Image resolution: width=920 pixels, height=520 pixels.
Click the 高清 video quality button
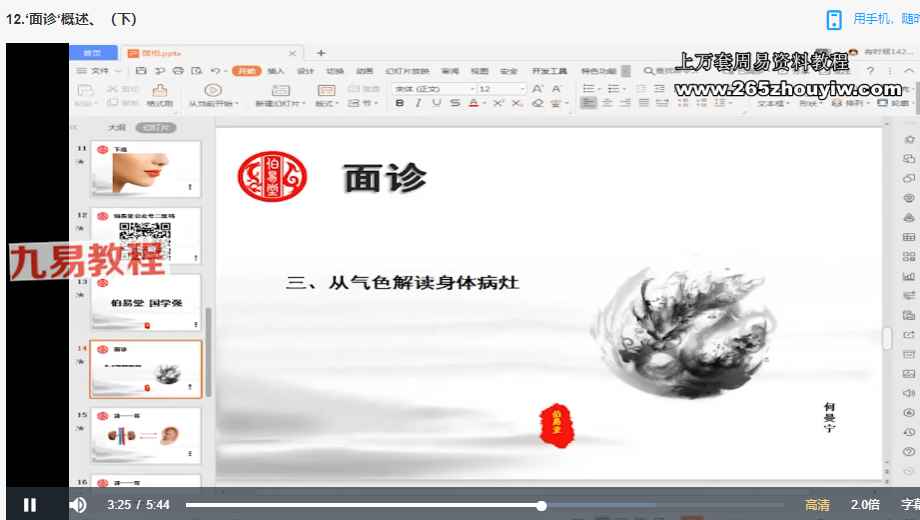coord(817,505)
